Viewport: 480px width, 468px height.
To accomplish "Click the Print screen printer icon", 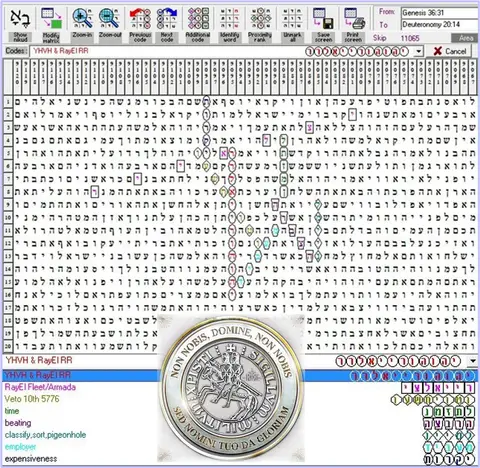I will tap(354, 18).
